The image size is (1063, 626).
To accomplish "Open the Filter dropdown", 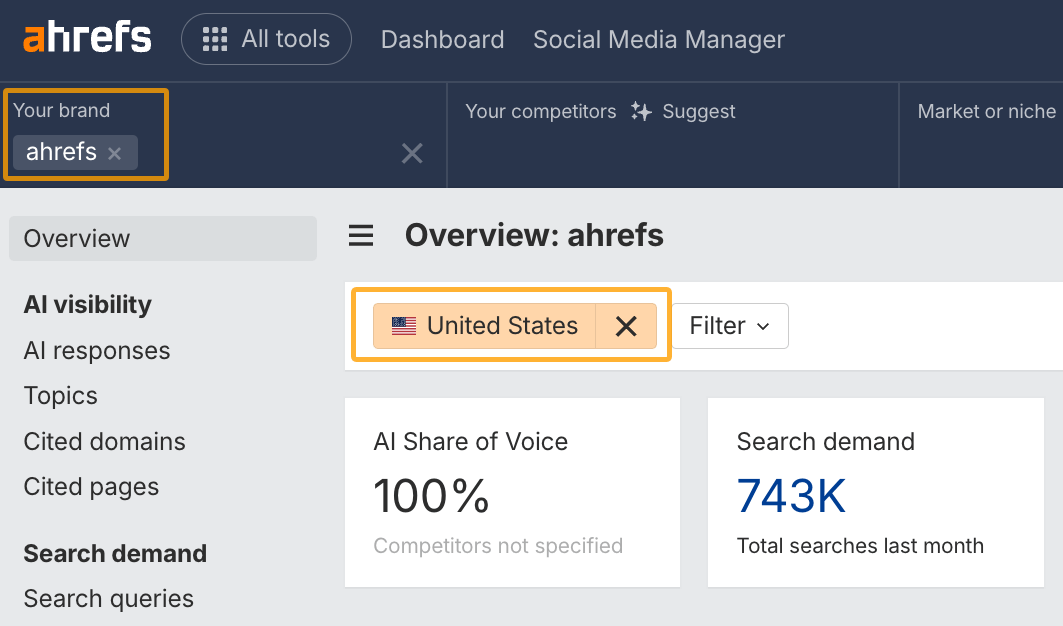I will (x=729, y=325).
